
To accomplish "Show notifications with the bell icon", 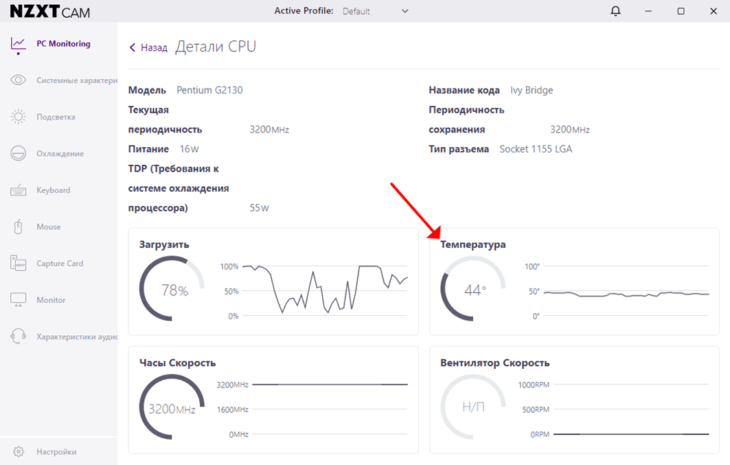I will click(615, 11).
